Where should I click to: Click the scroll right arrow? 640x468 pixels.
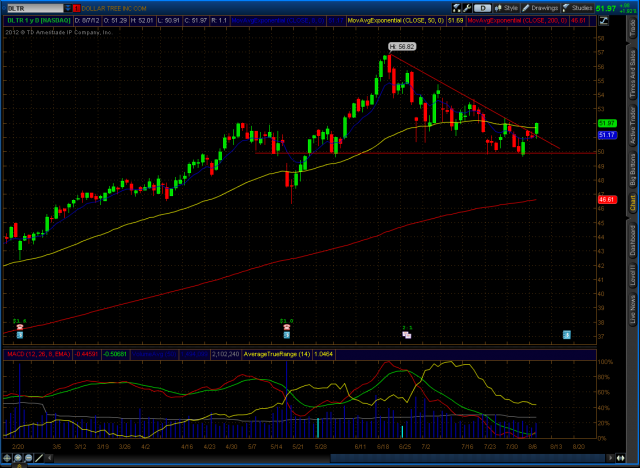pos(610,458)
